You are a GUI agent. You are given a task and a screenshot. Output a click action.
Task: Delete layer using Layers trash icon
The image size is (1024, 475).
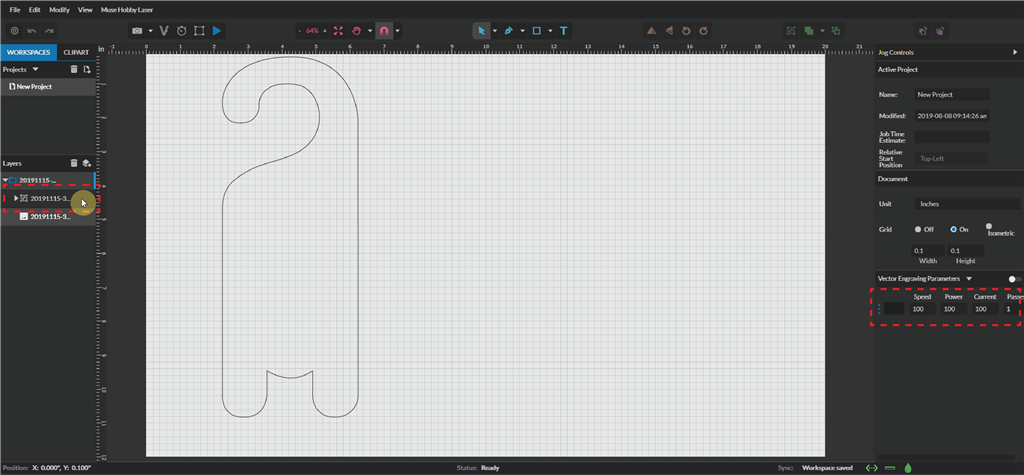coord(73,163)
